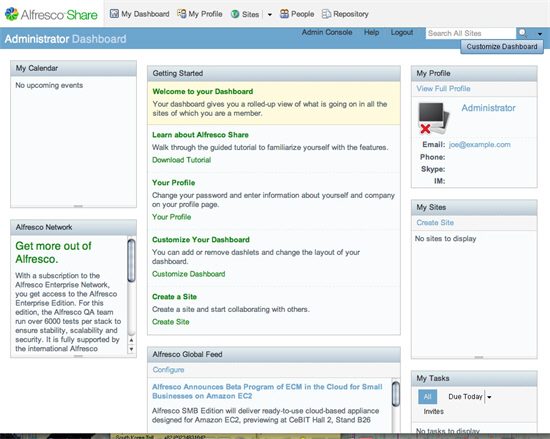Viewport: 550px width, 439px height.
Task: Click 'No sites to display' text
Action: pos(445,238)
